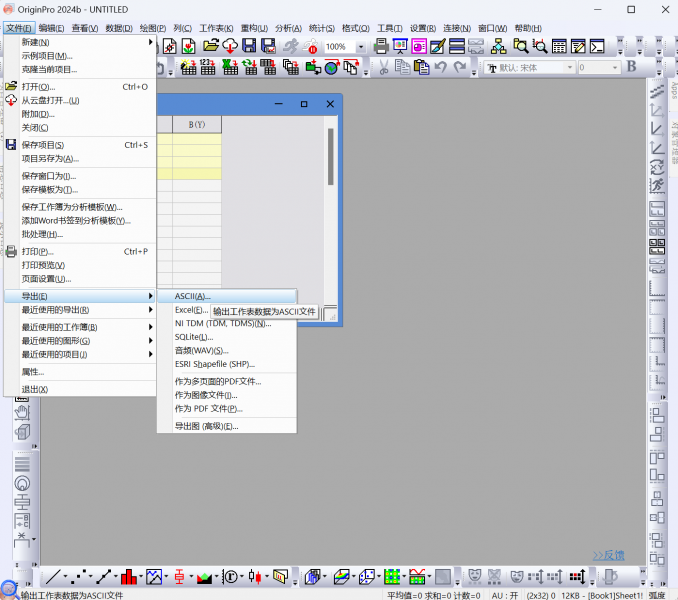678x600 pixels.
Task: Open dropdown arrow beside Line plot icon
Action: pos(65,576)
